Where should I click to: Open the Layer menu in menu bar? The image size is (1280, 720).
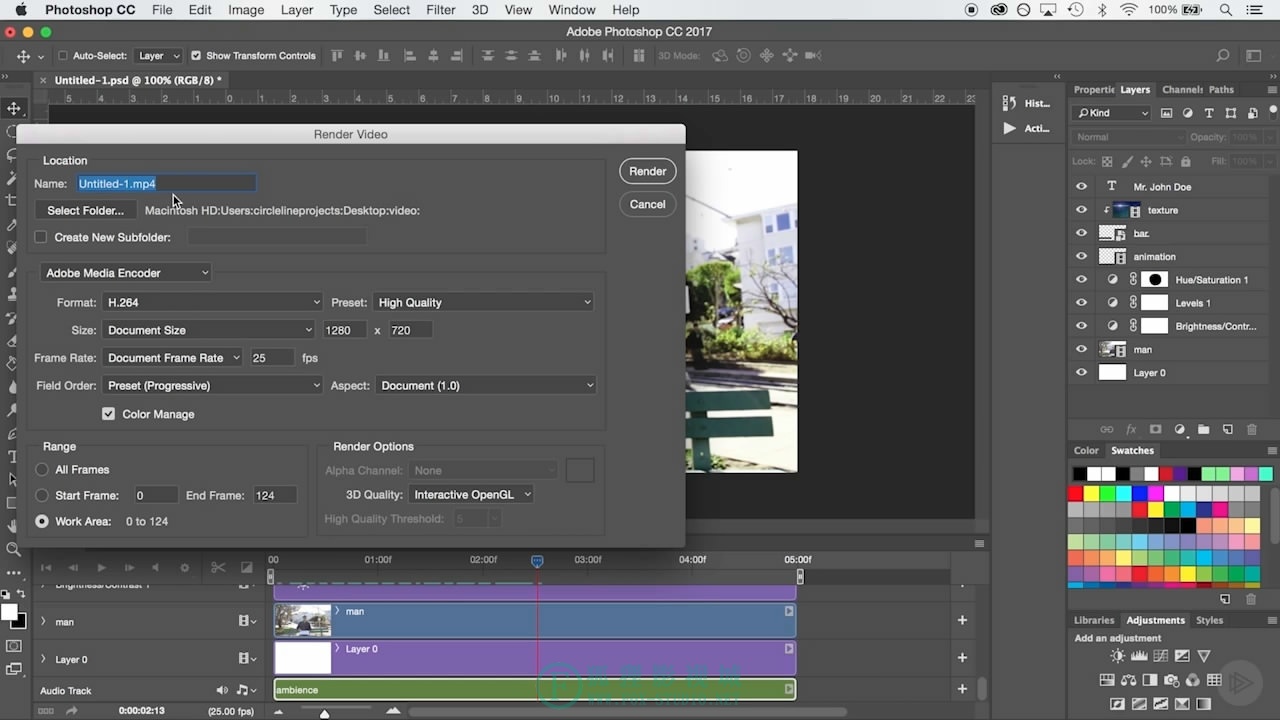[297, 10]
